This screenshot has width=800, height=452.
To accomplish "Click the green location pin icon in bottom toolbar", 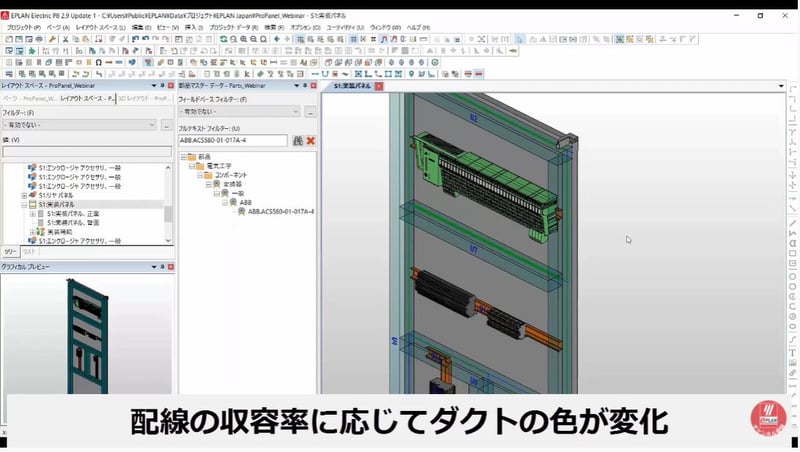I will [x=411, y=74].
